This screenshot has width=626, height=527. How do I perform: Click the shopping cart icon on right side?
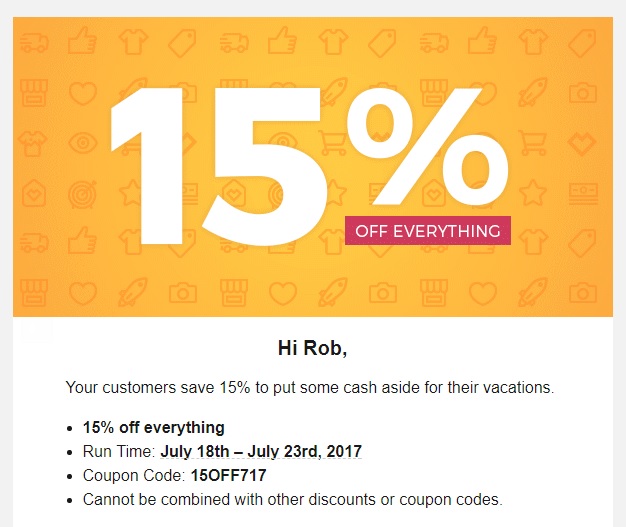point(533,143)
